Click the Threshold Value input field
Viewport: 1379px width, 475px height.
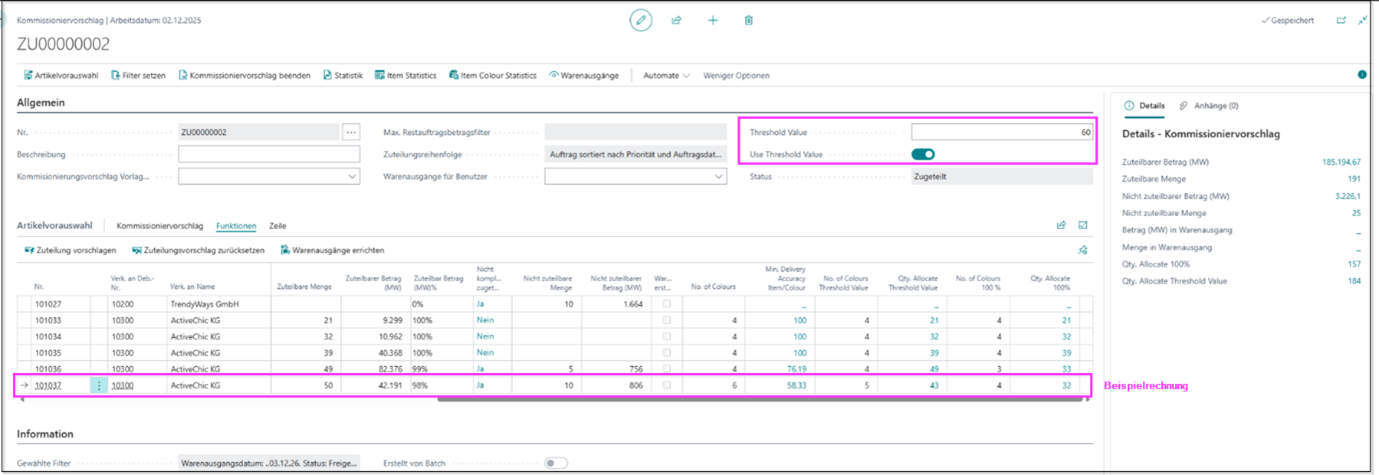(x=1002, y=132)
